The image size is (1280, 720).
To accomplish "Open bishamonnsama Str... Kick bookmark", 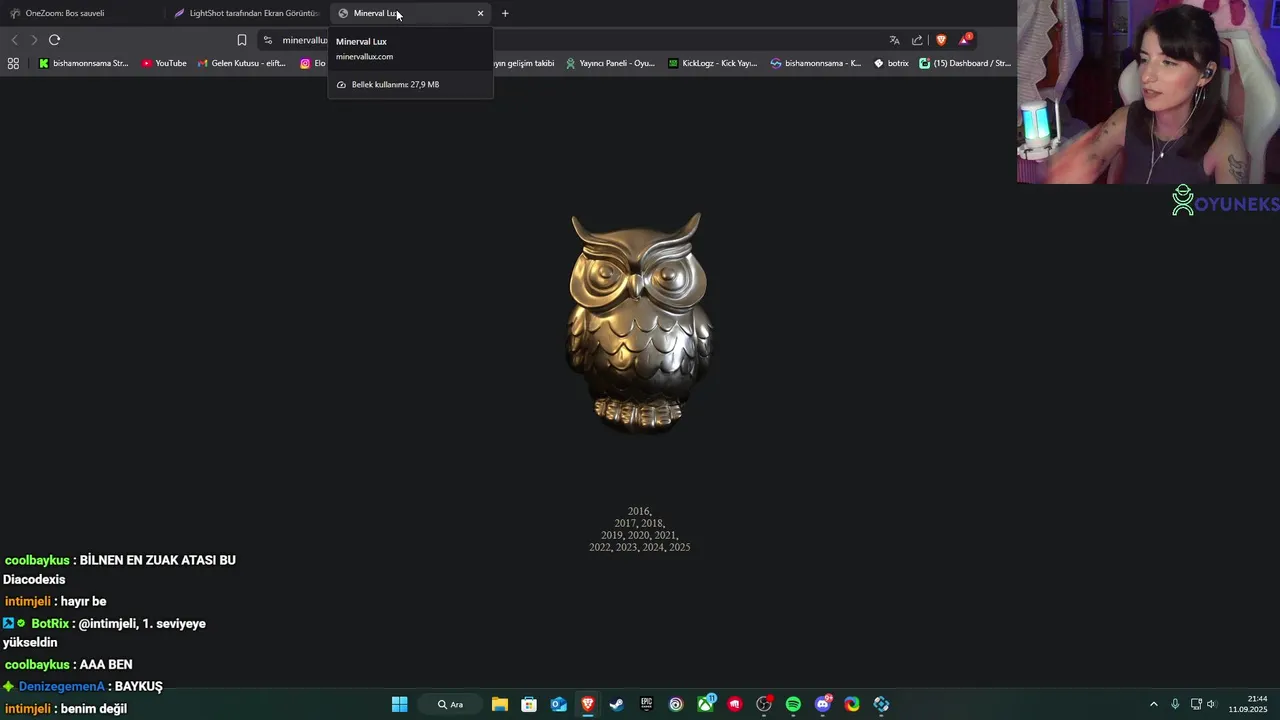I will [x=84, y=63].
